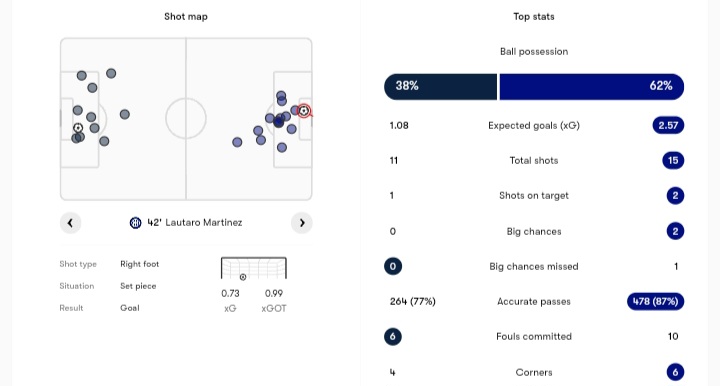Image resolution: width=720 pixels, height=386 pixels.
Task: Select the blue shot marker nearest midfield
Action: coord(237,142)
